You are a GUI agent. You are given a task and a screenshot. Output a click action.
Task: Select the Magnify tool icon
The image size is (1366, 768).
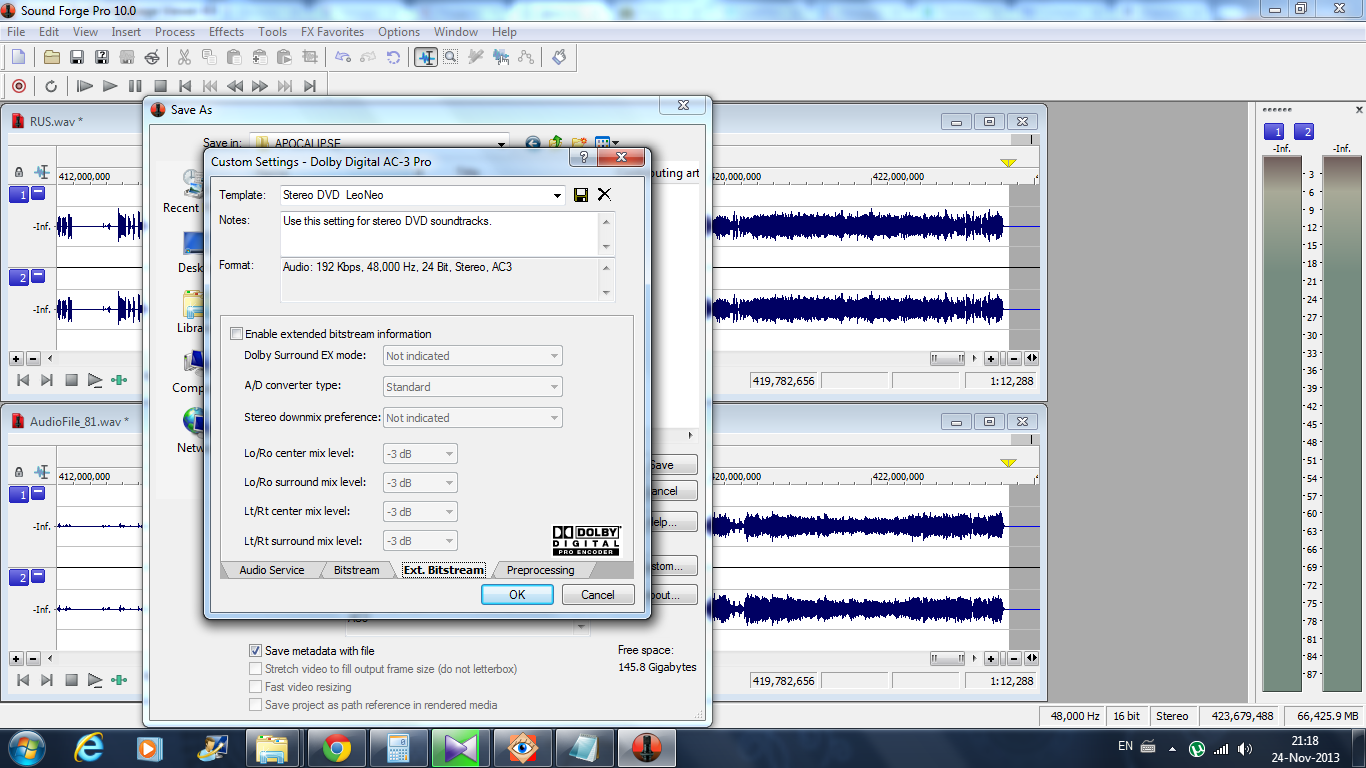point(451,57)
